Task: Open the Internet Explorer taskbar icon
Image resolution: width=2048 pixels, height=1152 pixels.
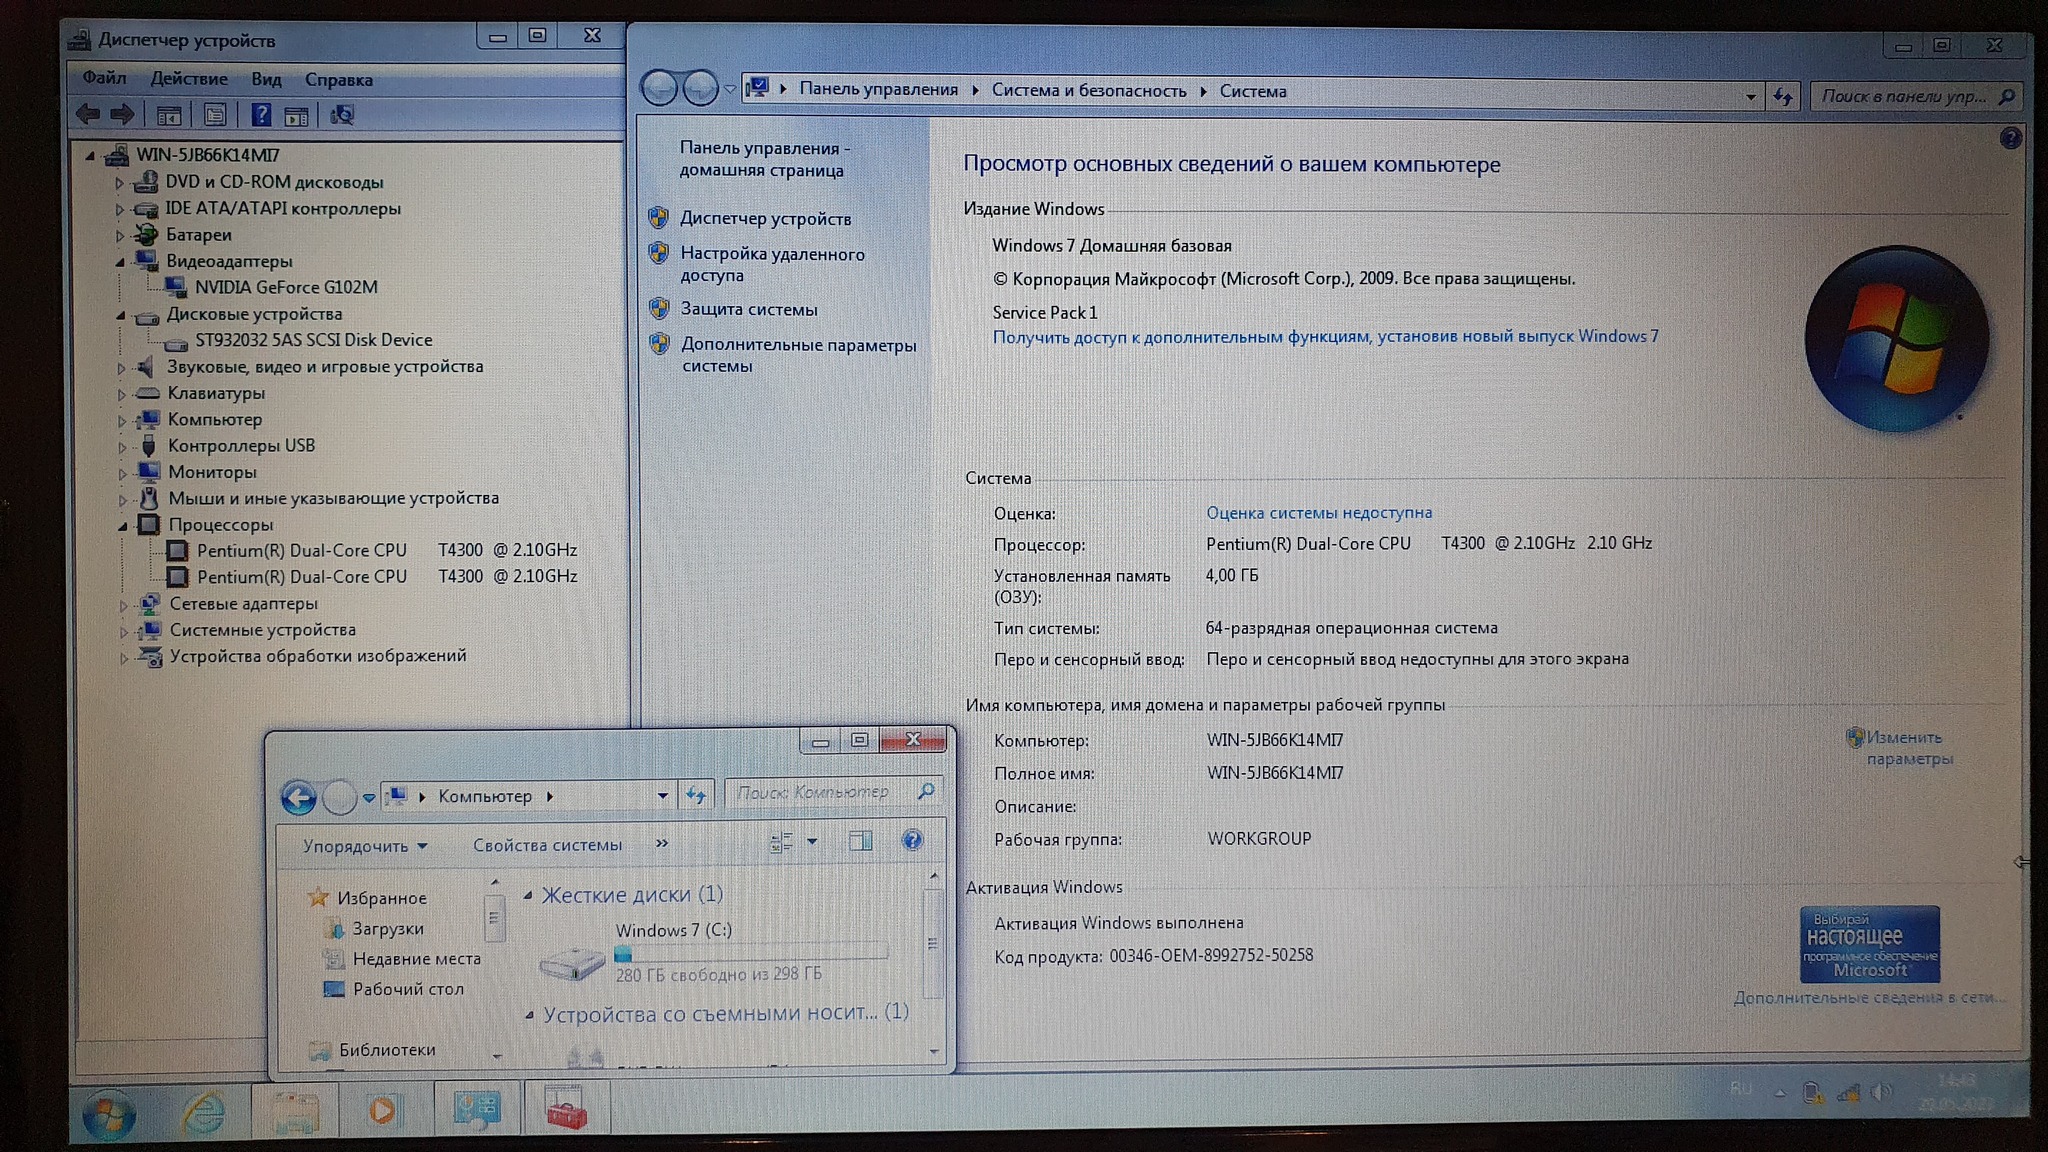Action: (203, 1111)
